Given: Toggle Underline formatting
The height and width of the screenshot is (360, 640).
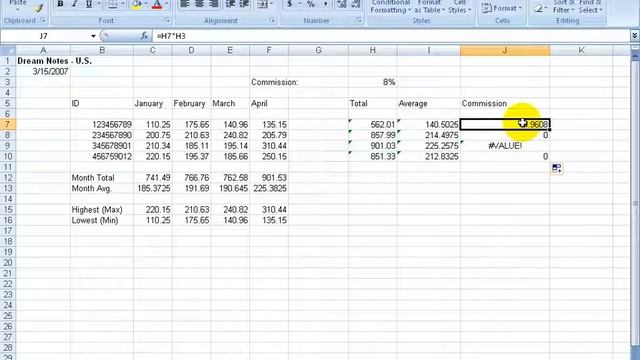Looking at the screenshot, I should click(x=89, y=4).
